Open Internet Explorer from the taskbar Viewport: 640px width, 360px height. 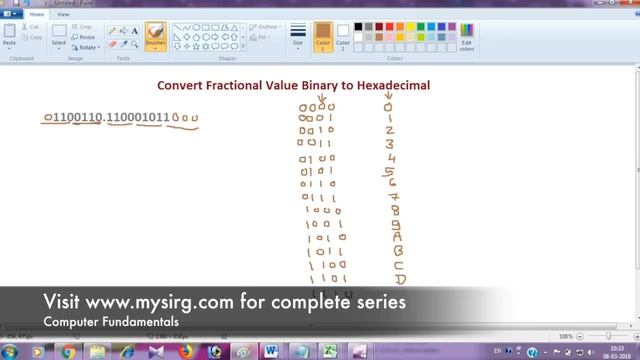(x=127, y=352)
